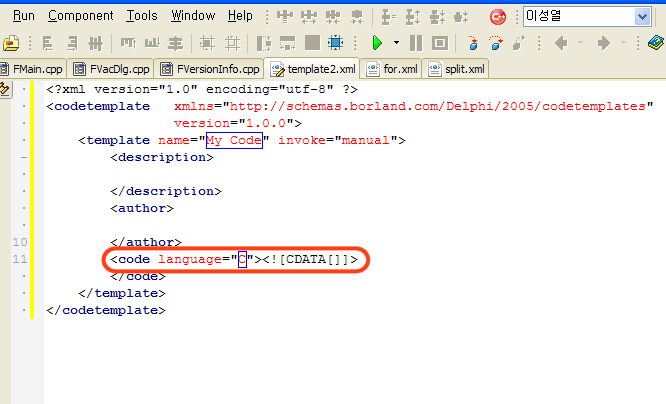Image resolution: width=666 pixels, height=404 pixels.
Task: Click the Help book icon
Action: tap(655, 43)
